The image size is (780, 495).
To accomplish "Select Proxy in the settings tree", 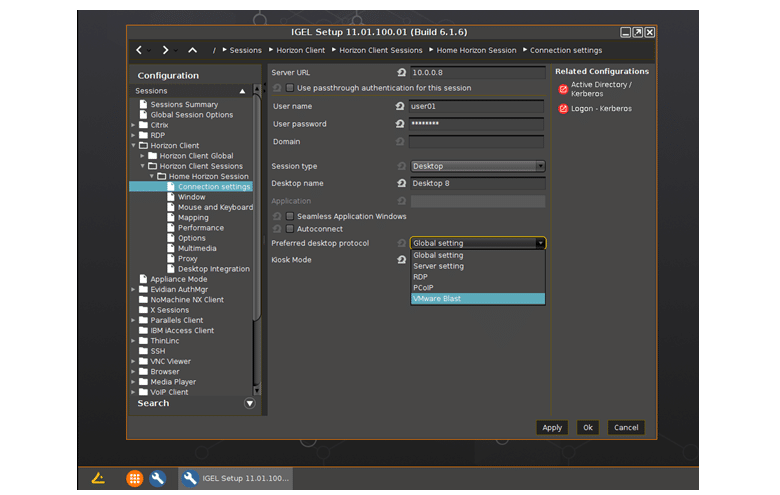I will [188, 259].
